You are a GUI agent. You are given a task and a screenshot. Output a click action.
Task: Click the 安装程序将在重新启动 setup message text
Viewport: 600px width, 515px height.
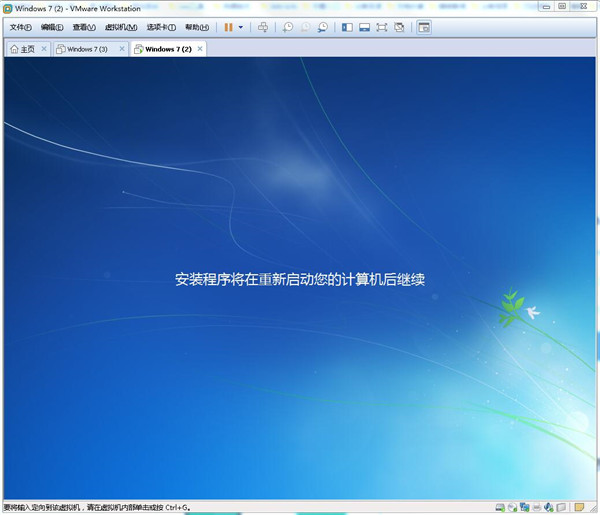(x=300, y=279)
